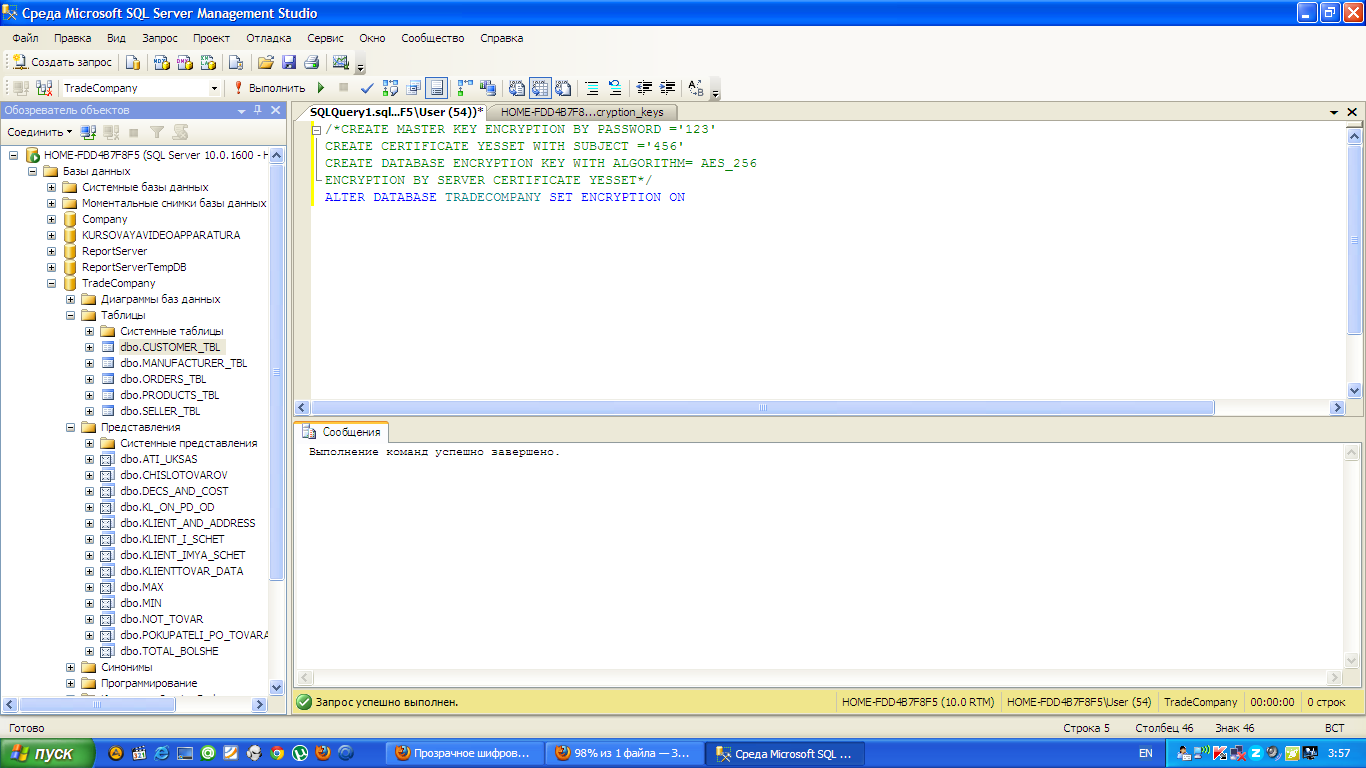Click the Change Connection icon

43,88
